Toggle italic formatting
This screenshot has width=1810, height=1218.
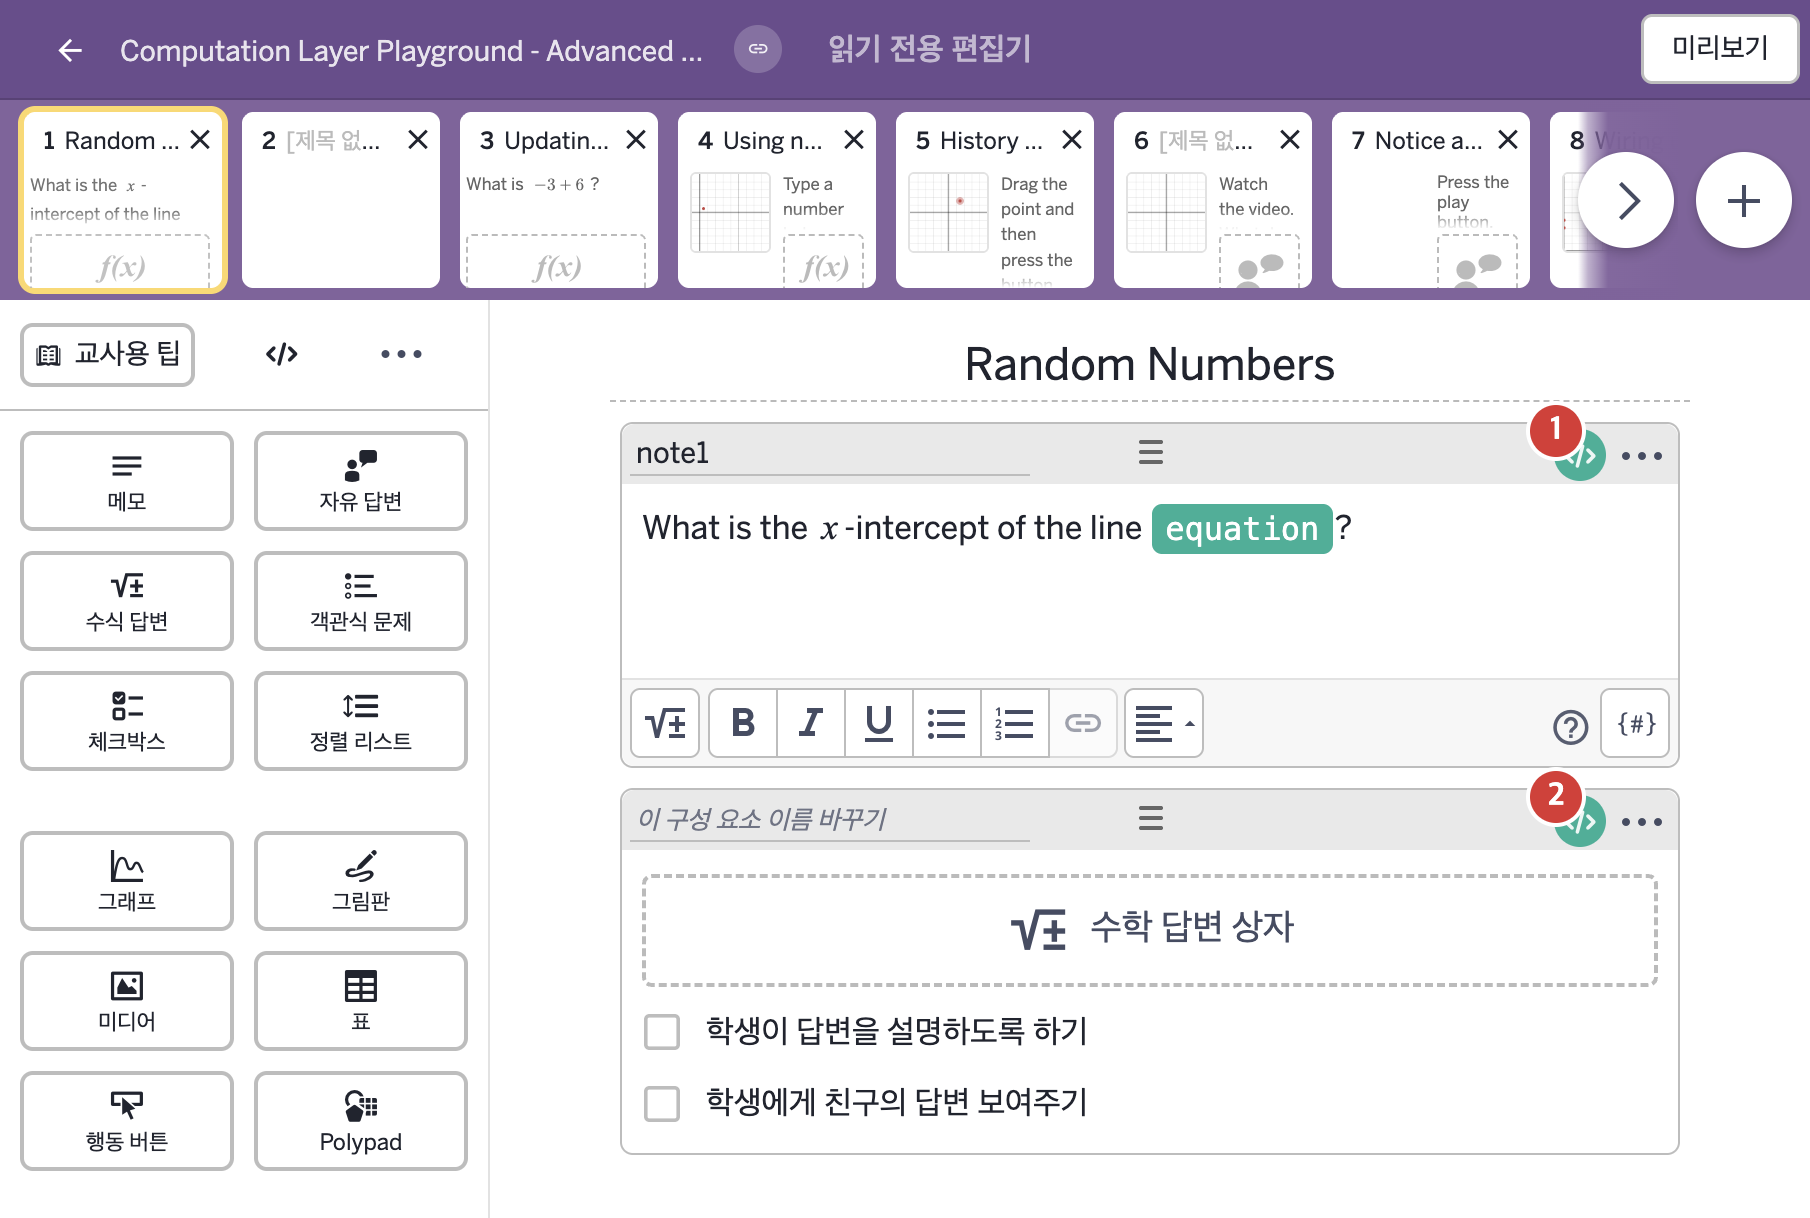point(811,723)
